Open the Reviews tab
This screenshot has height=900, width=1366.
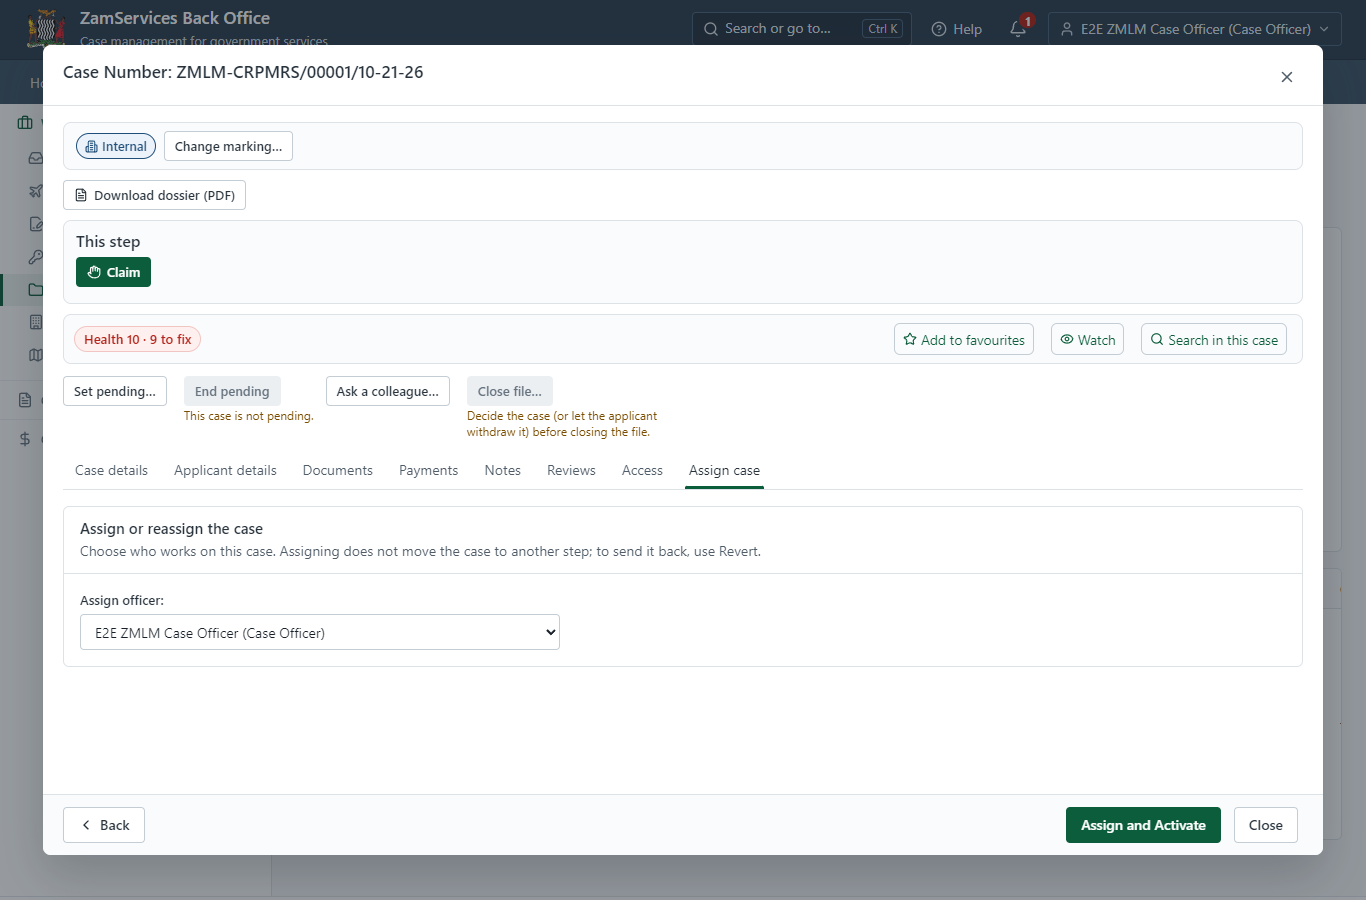(x=571, y=470)
